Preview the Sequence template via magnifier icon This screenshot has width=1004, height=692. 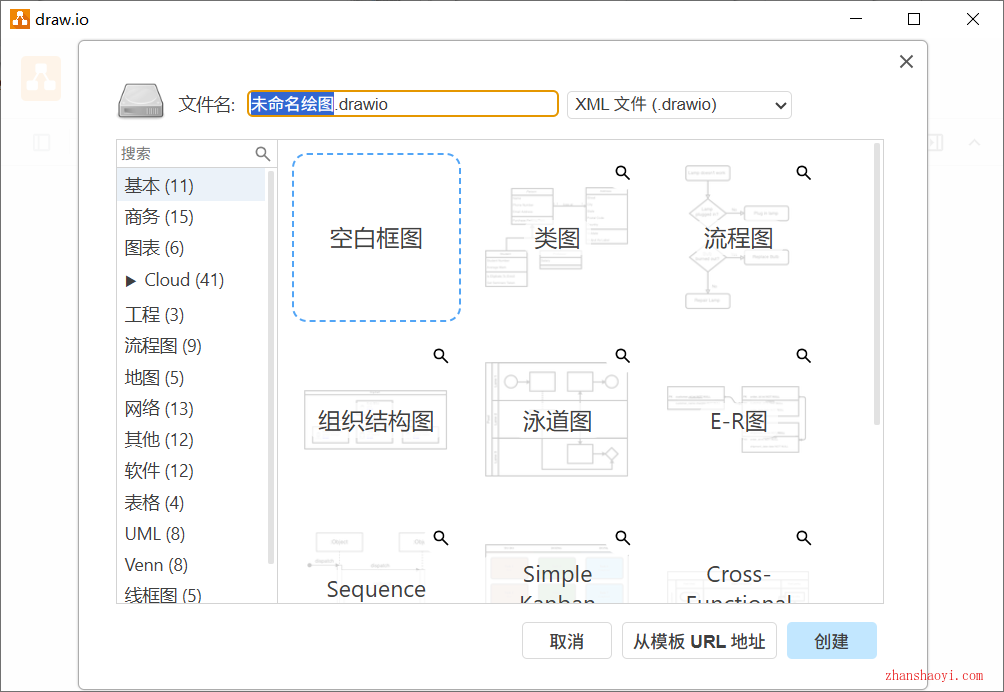click(440, 538)
